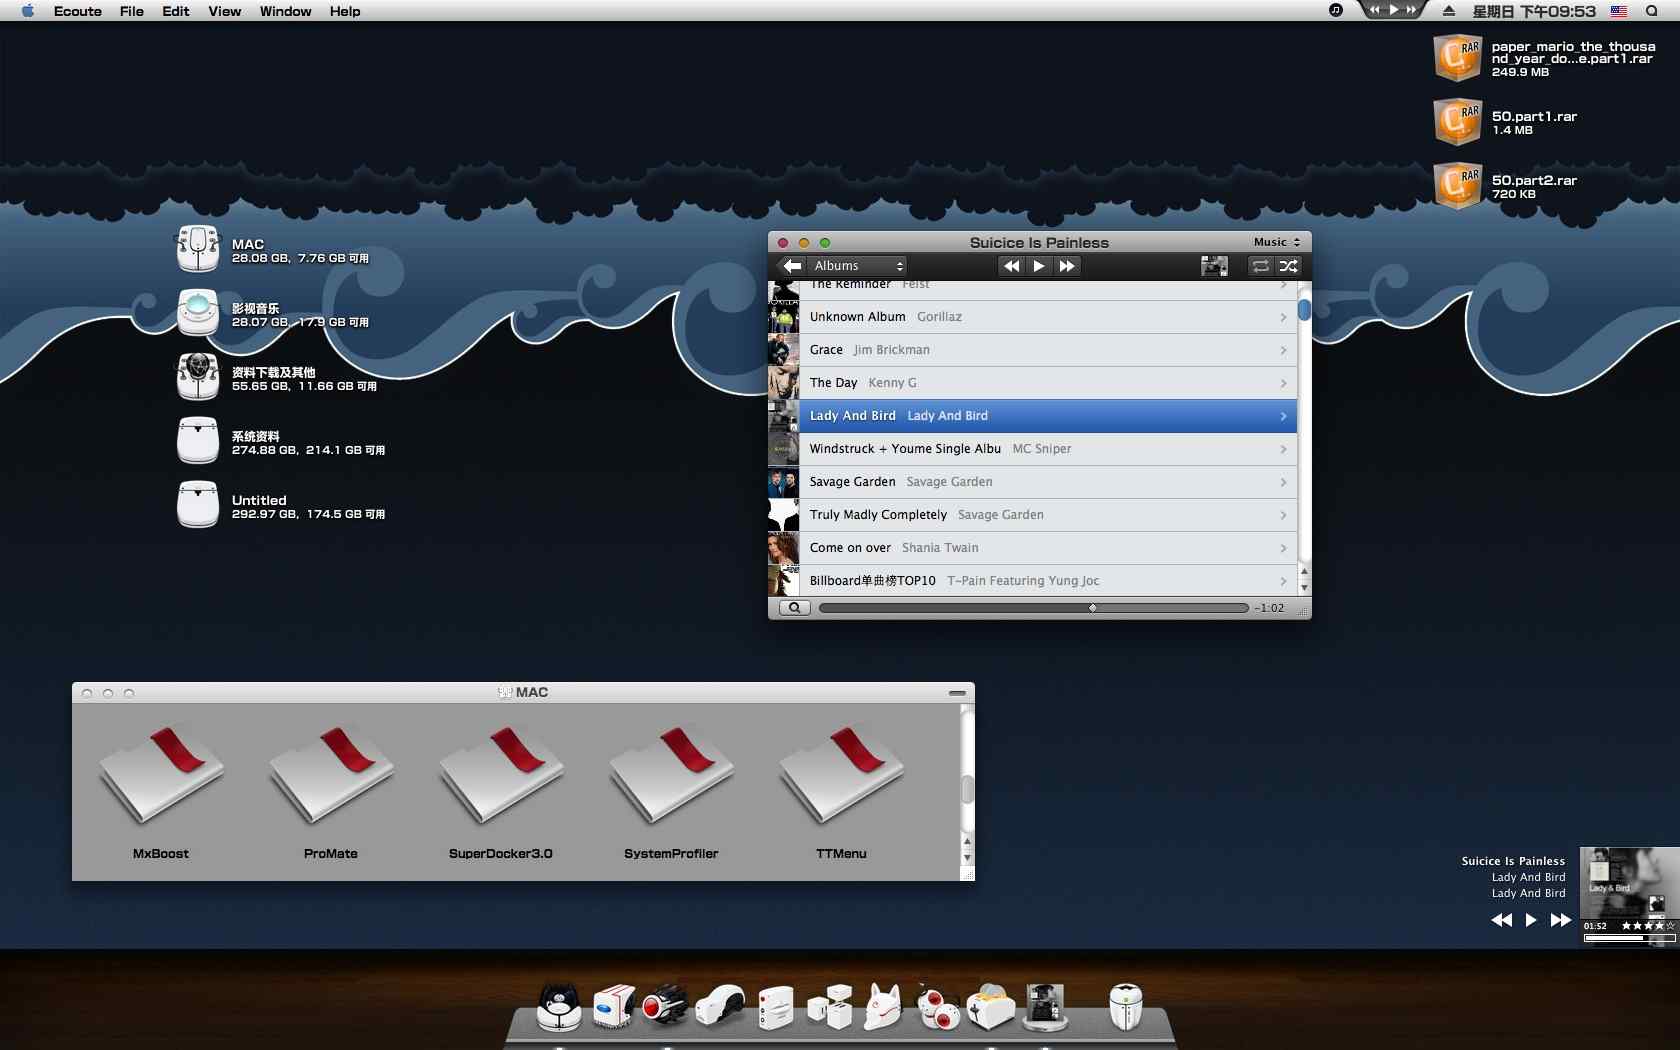
Task: Select the 50.part1.rar desktop file
Action: (x=1457, y=122)
